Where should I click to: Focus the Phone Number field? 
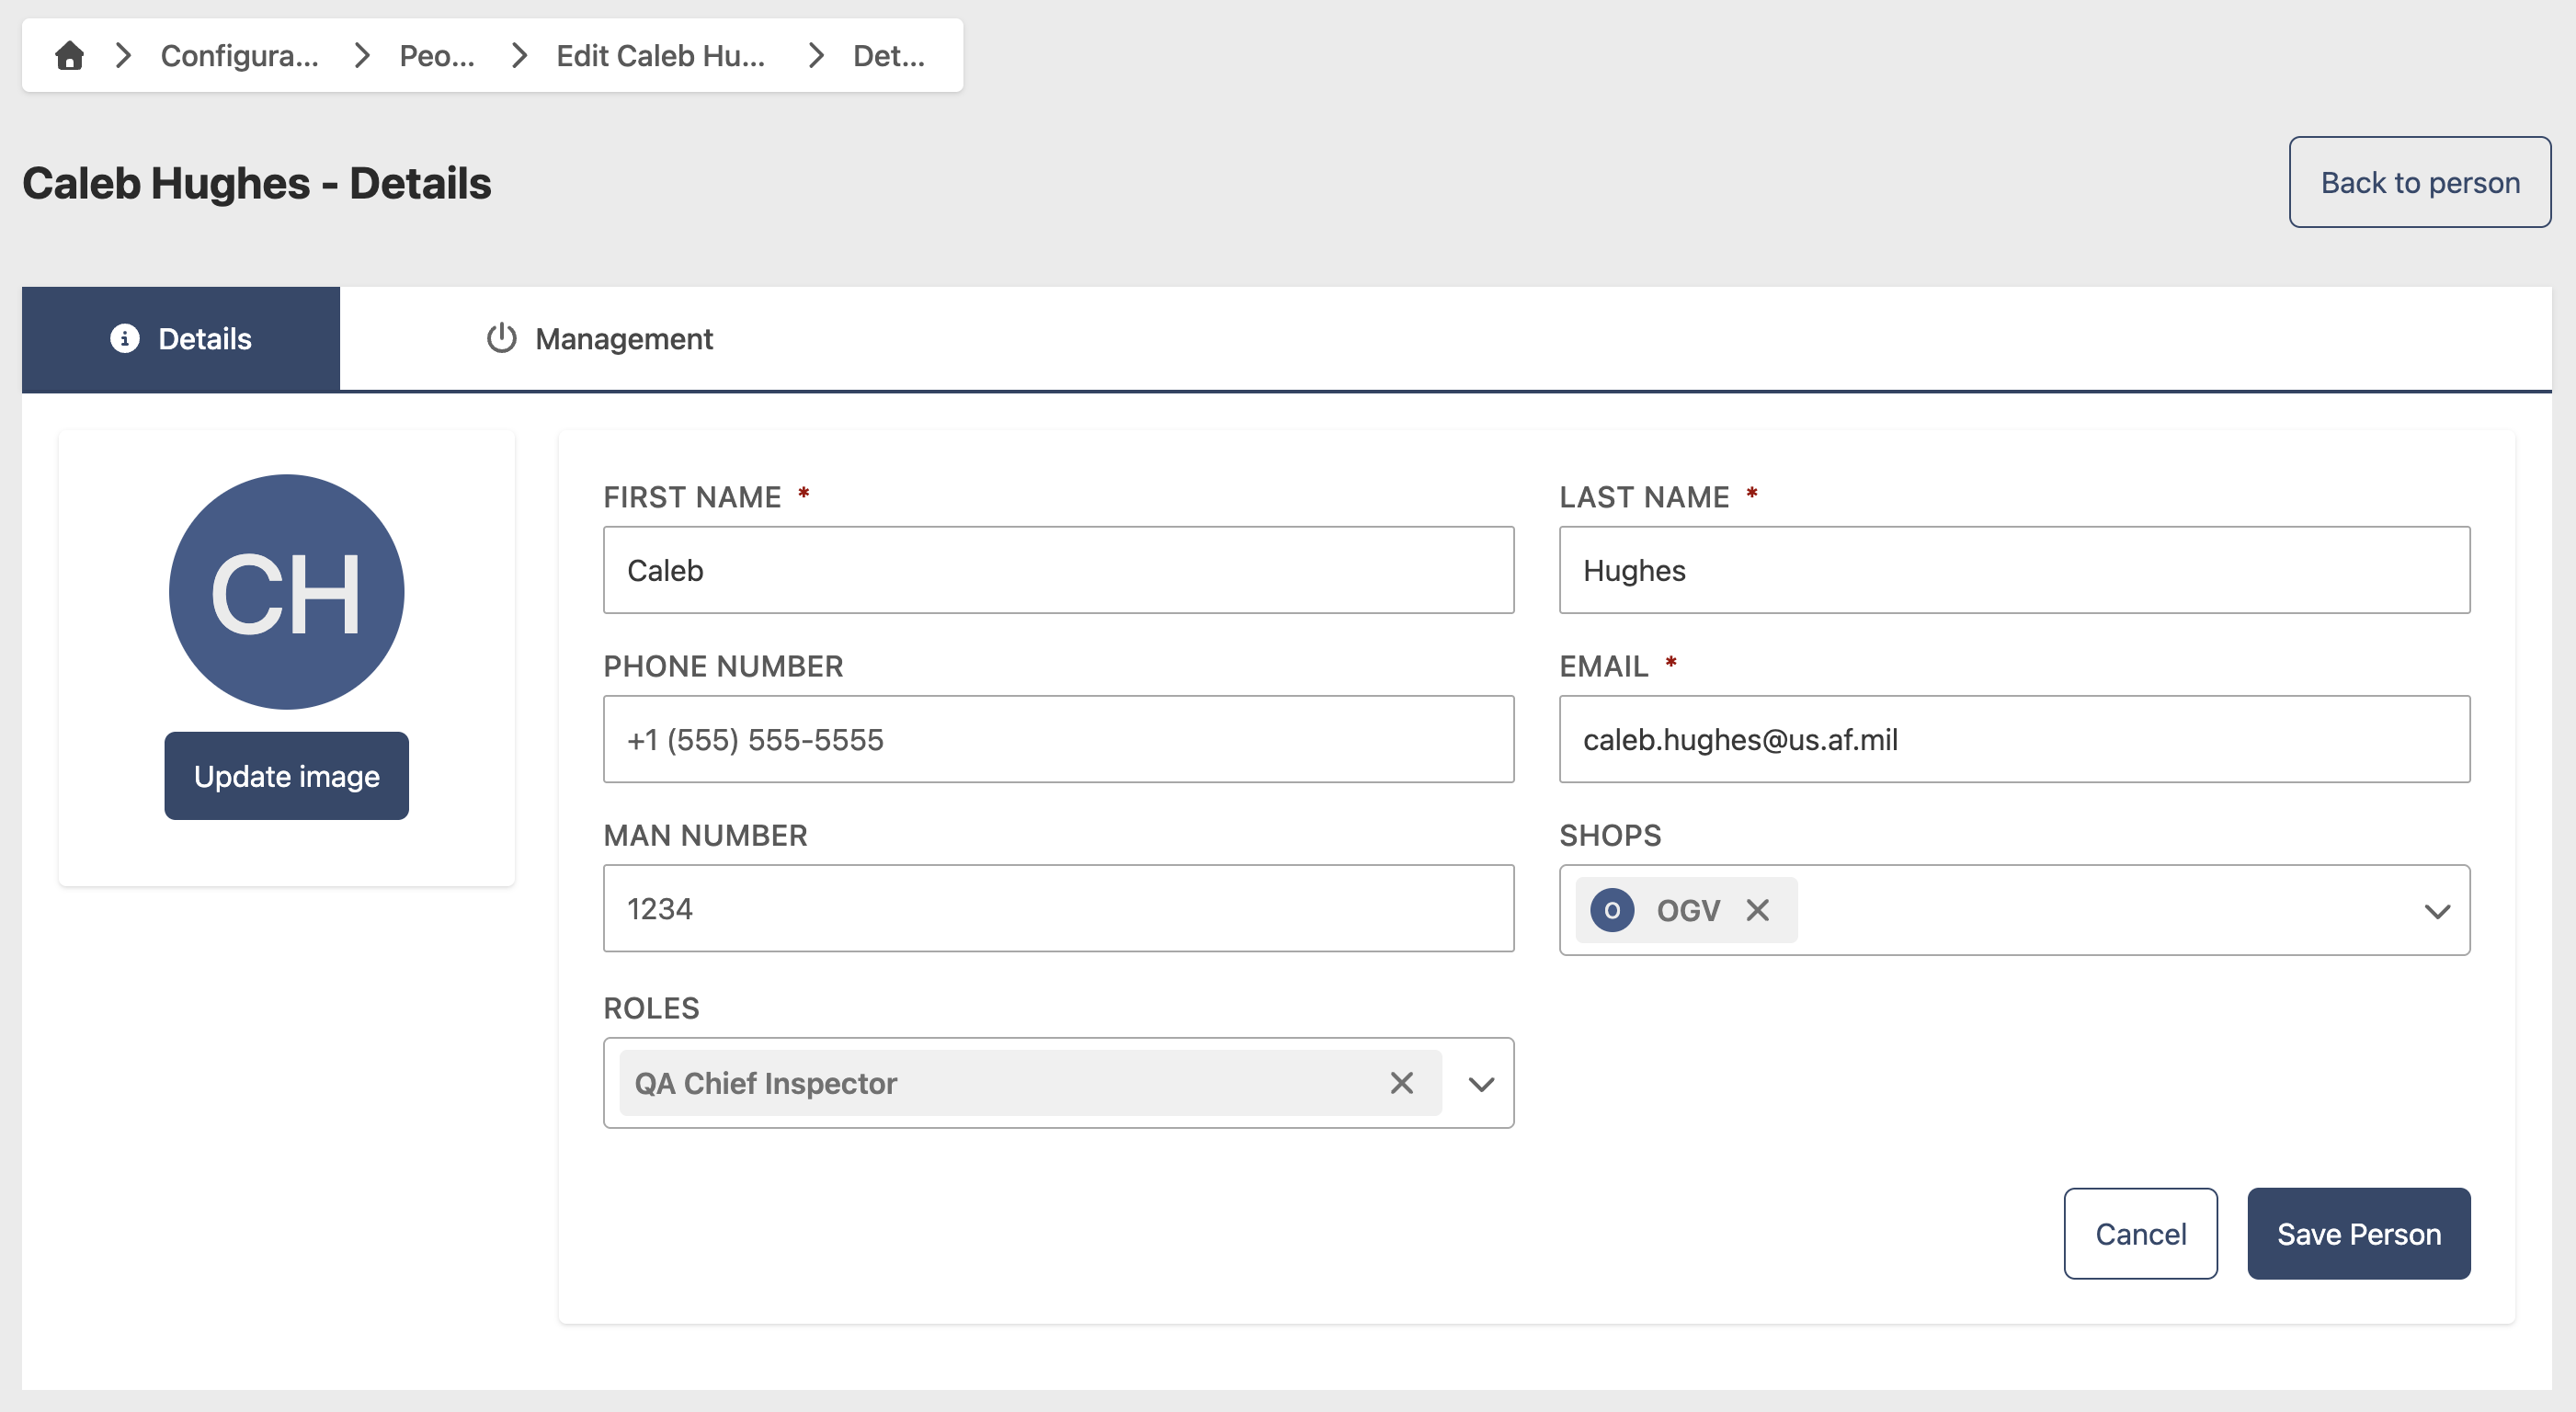point(1058,739)
